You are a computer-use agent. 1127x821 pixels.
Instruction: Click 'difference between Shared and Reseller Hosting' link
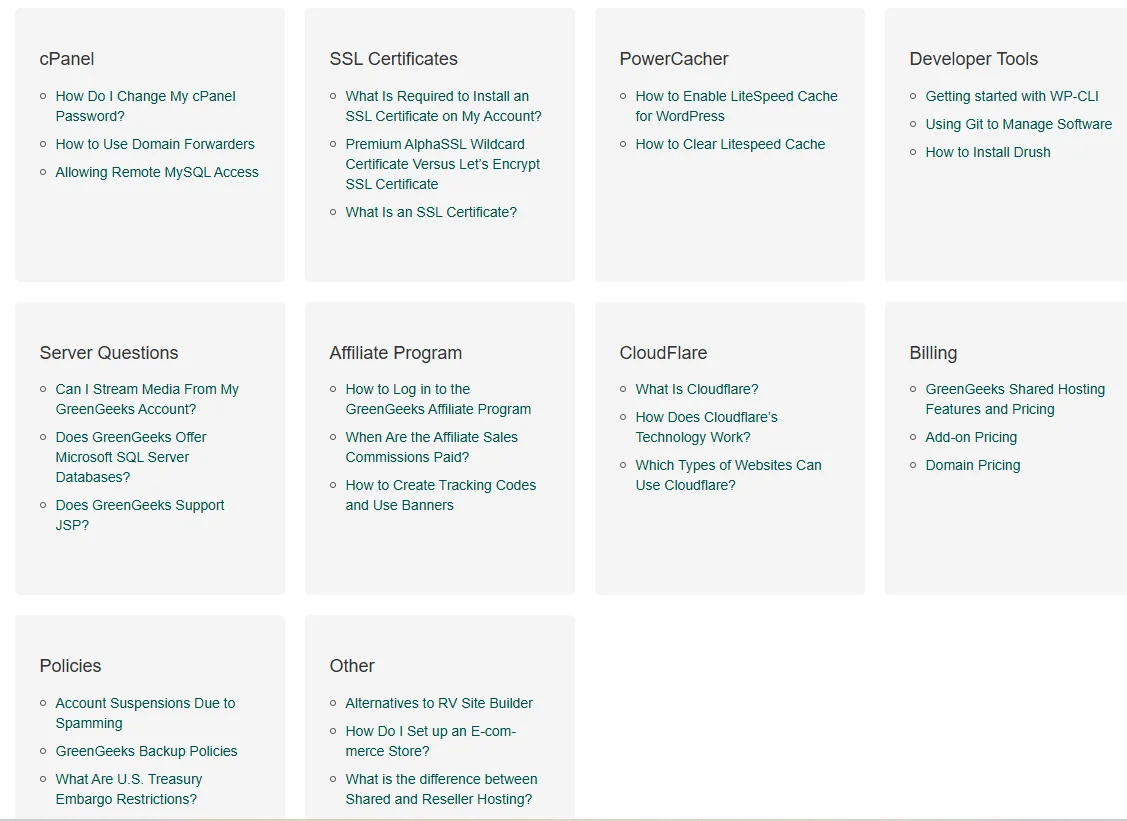[x=441, y=789]
